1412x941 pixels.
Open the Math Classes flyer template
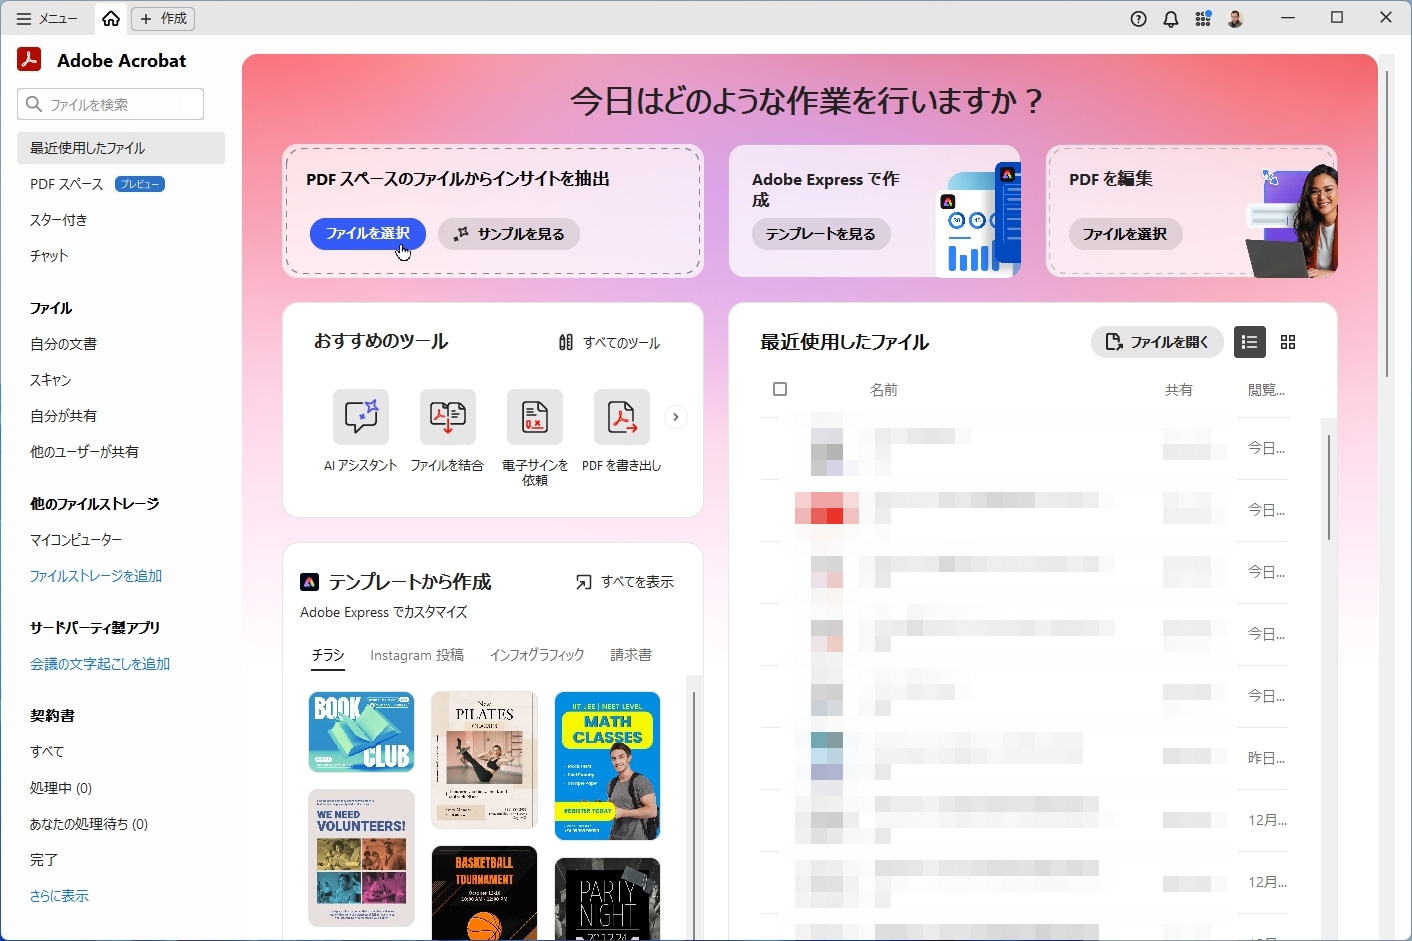607,766
